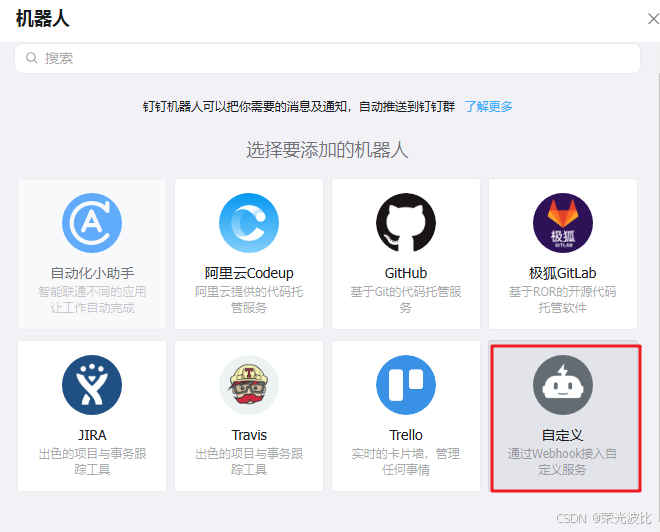Click description 智能联通不同的应用让工作自动完成
The image size is (660, 532).
click(x=92, y=300)
